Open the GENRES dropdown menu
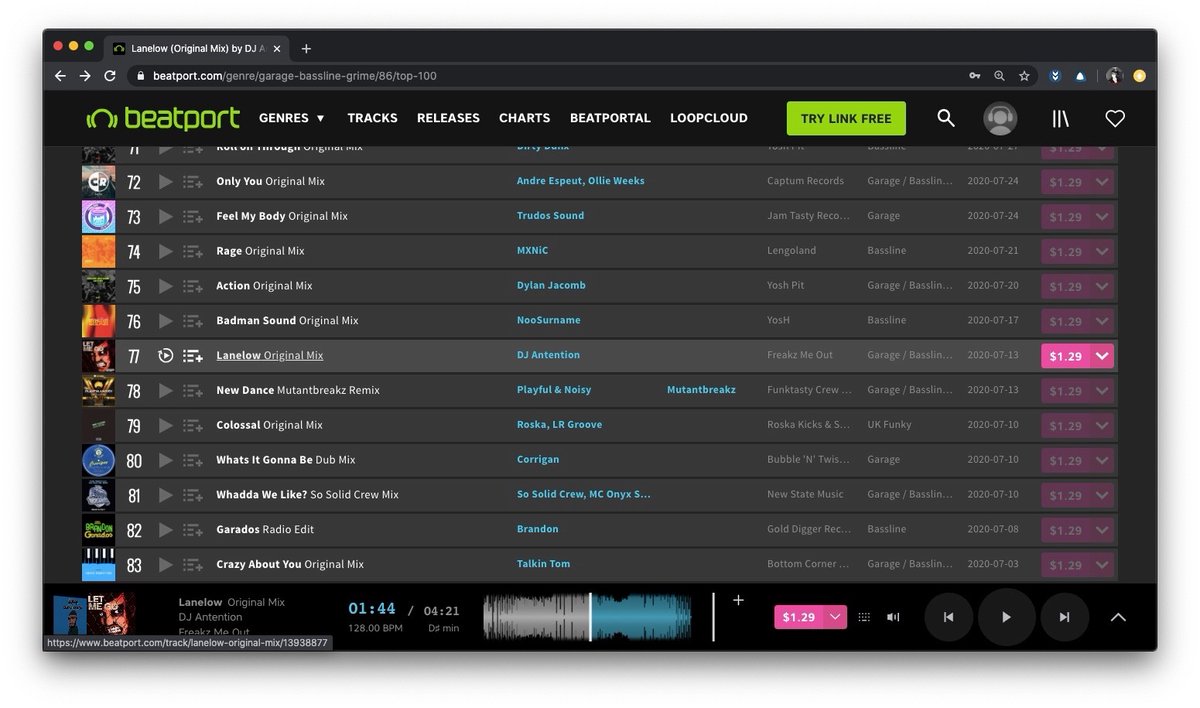This screenshot has height=708, width=1200. click(291, 118)
